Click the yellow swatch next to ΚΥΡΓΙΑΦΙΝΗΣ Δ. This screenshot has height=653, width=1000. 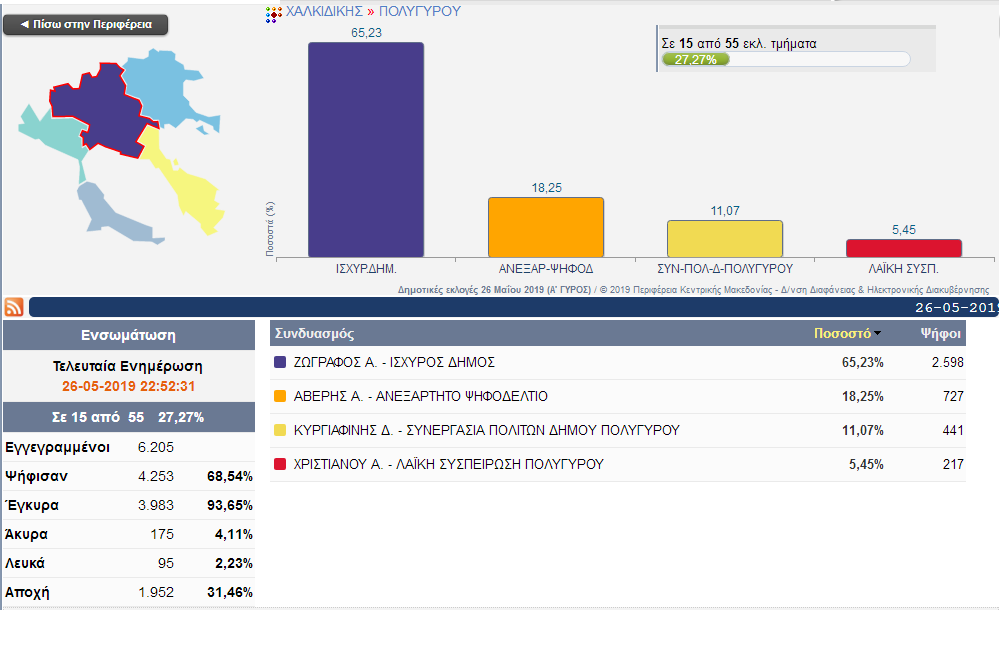pyautogui.click(x=280, y=431)
